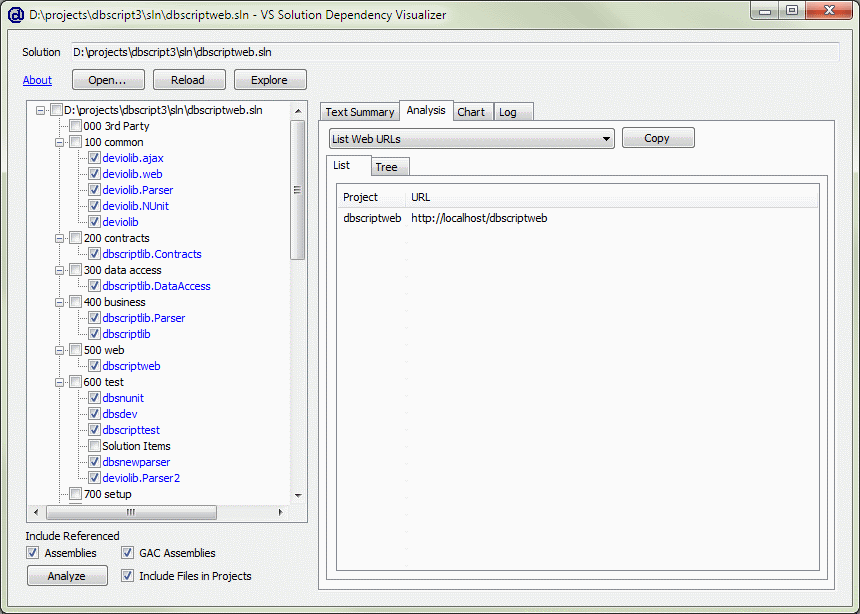Viewport: 860px width, 614px height.
Task: Collapse the 100 common folder
Action: 59,142
